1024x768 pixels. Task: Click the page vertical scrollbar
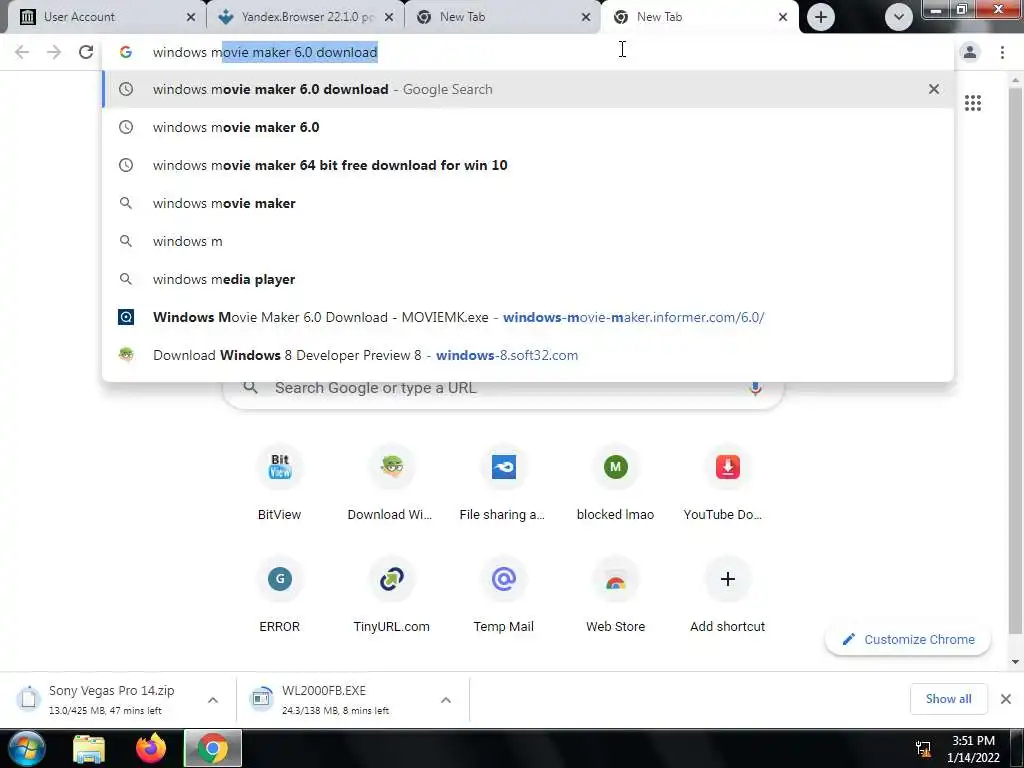click(1015, 359)
